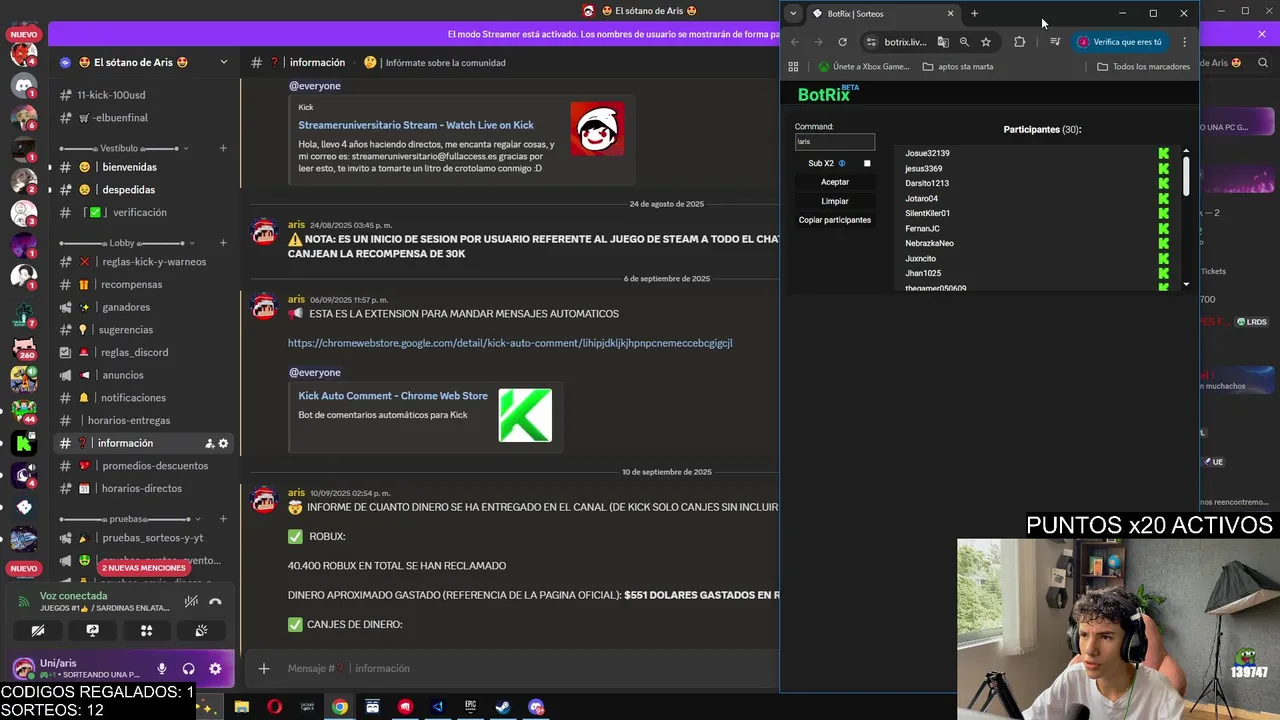Focus the Command input field
The width and height of the screenshot is (1280, 720).
tap(835, 142)
